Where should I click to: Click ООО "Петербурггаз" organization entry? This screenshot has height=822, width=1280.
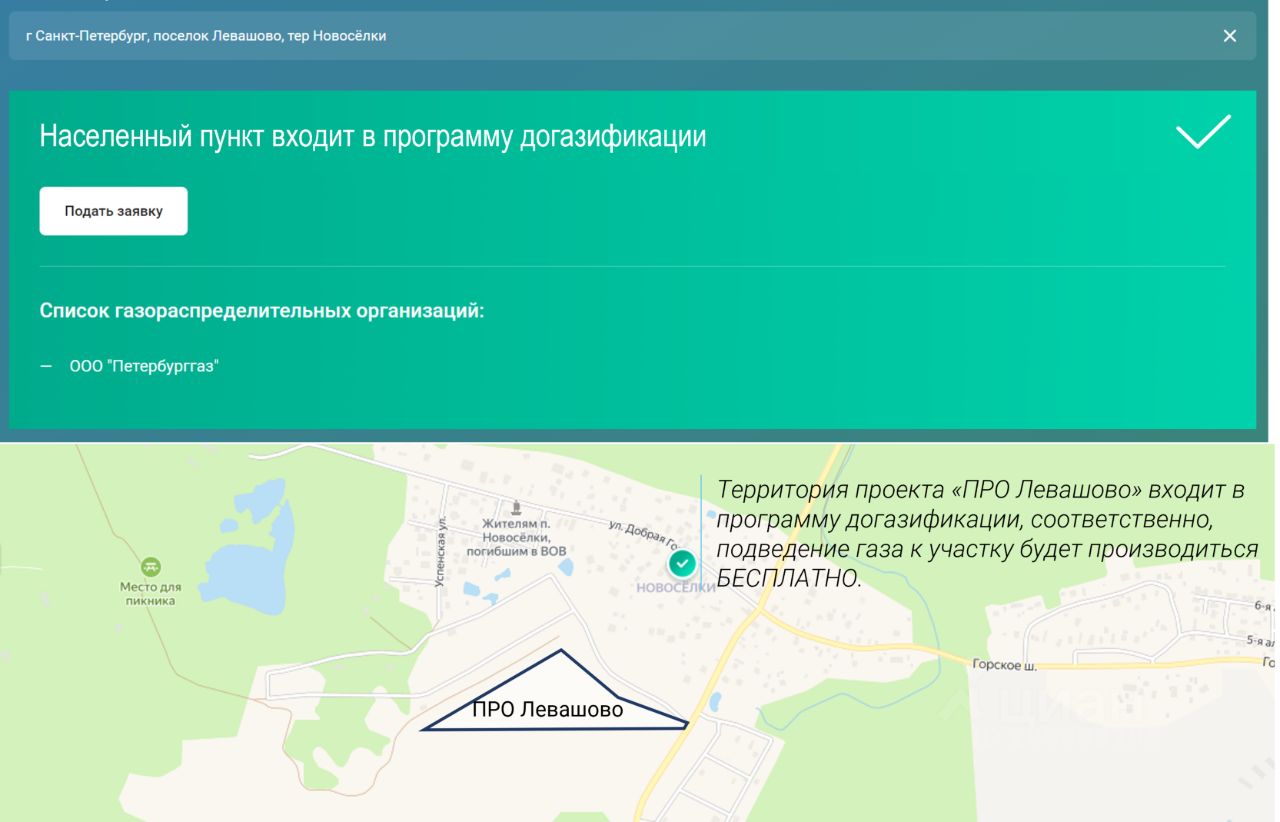(144, 367)
